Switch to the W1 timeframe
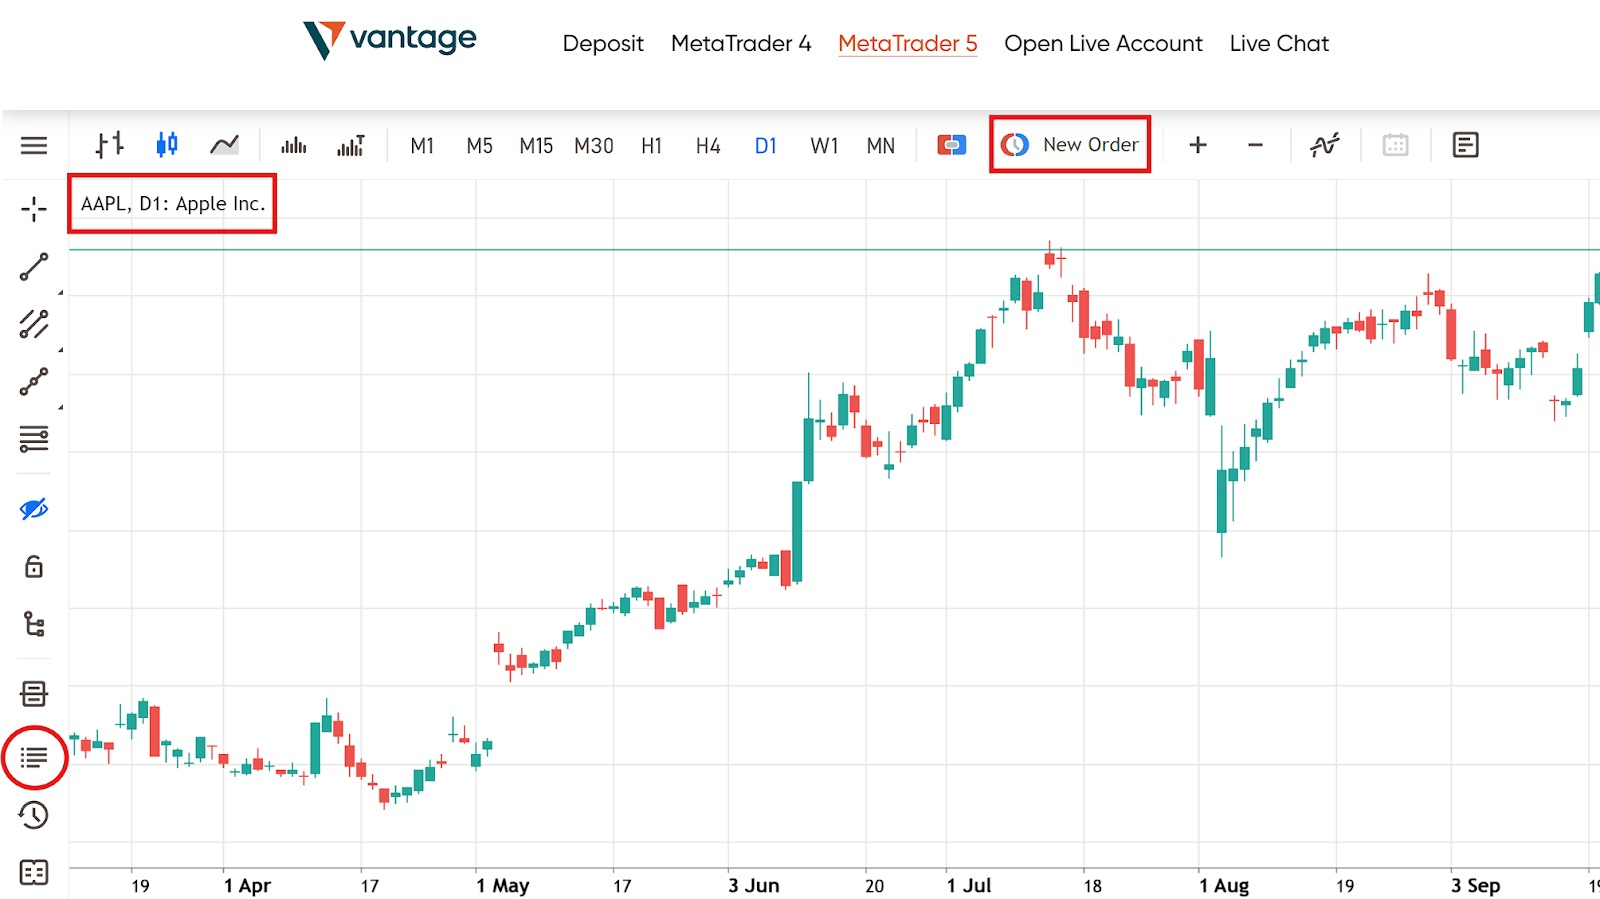This screenshot has width=1600, height=899. (824, 146)
